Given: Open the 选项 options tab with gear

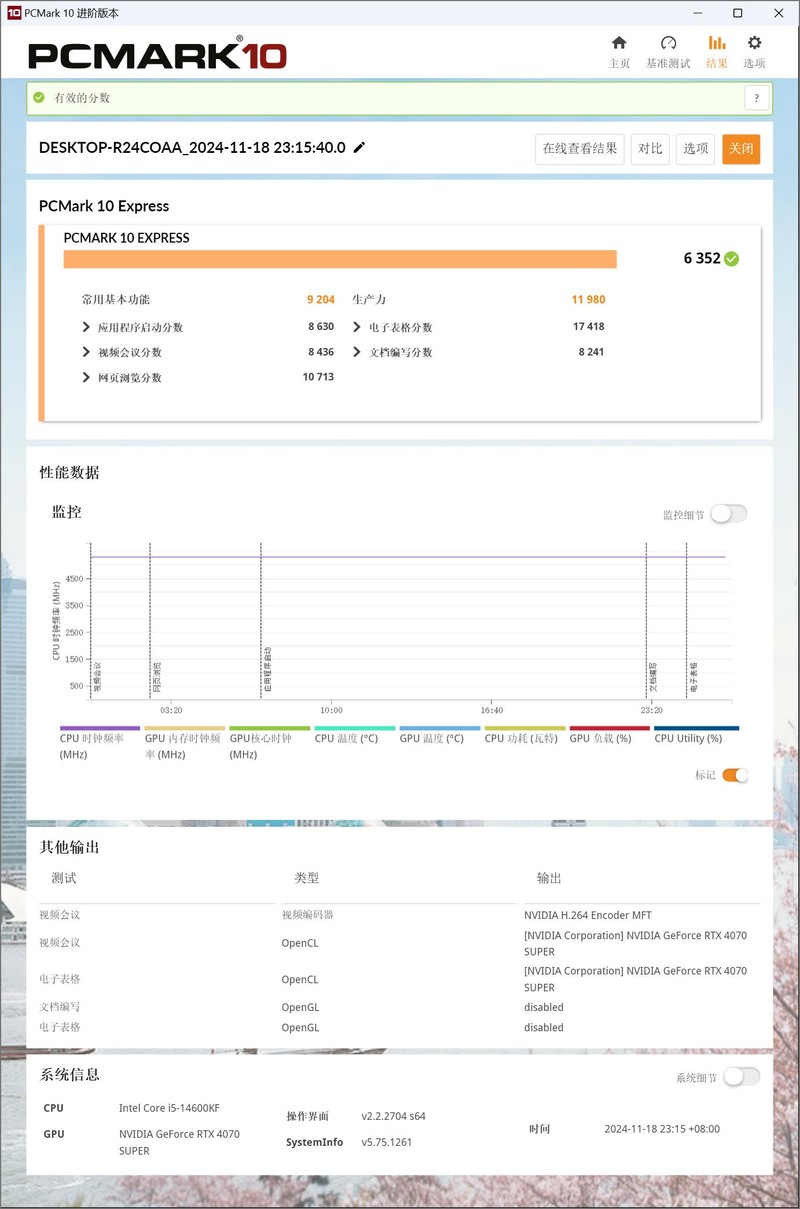Looking at the screenshot, I should tap(754, 52).
